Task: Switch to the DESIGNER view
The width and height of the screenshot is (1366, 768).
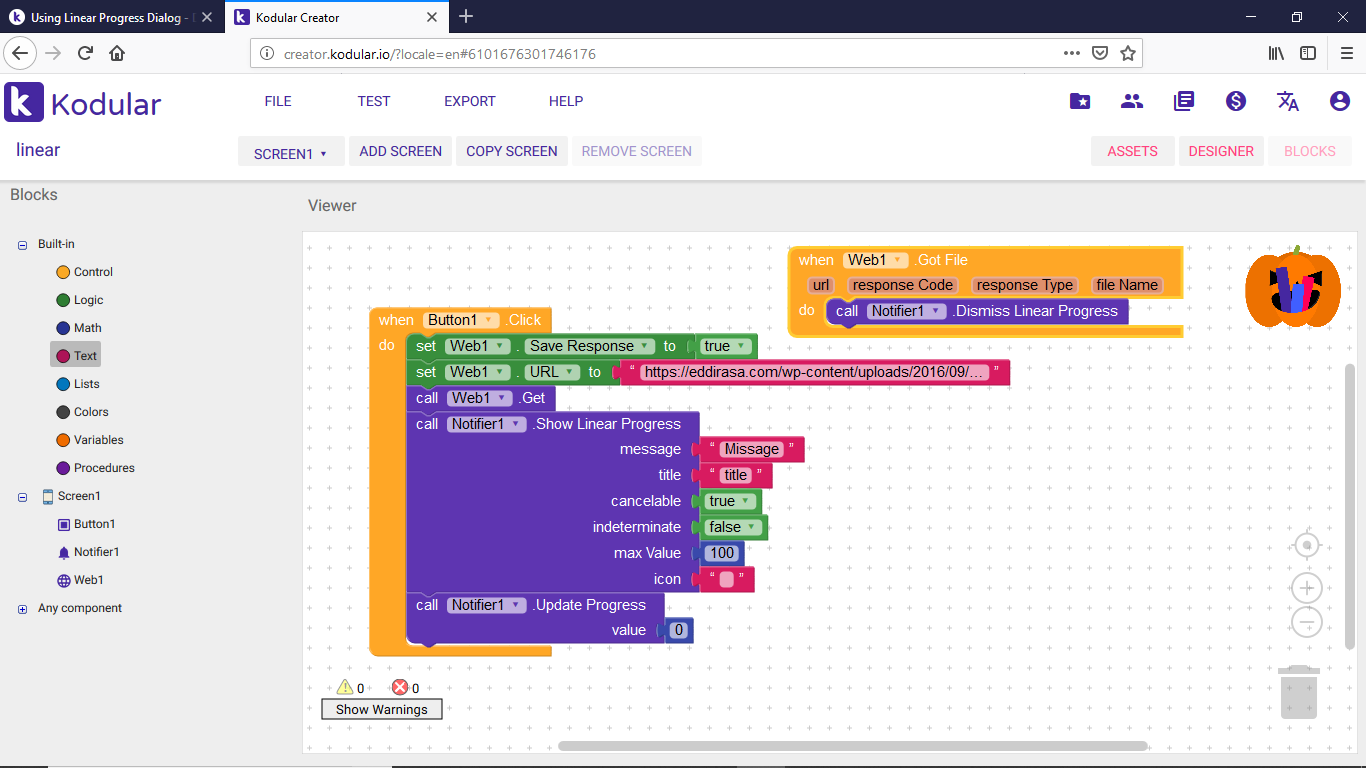Action: [1221, 151]
